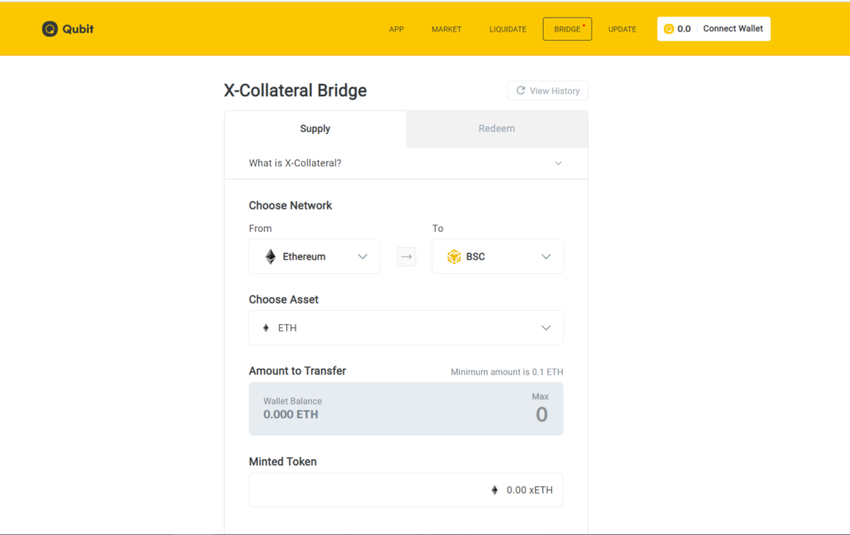Open the MARKET menu item
This screenshot has height=535, width=850.
point(447,29)
